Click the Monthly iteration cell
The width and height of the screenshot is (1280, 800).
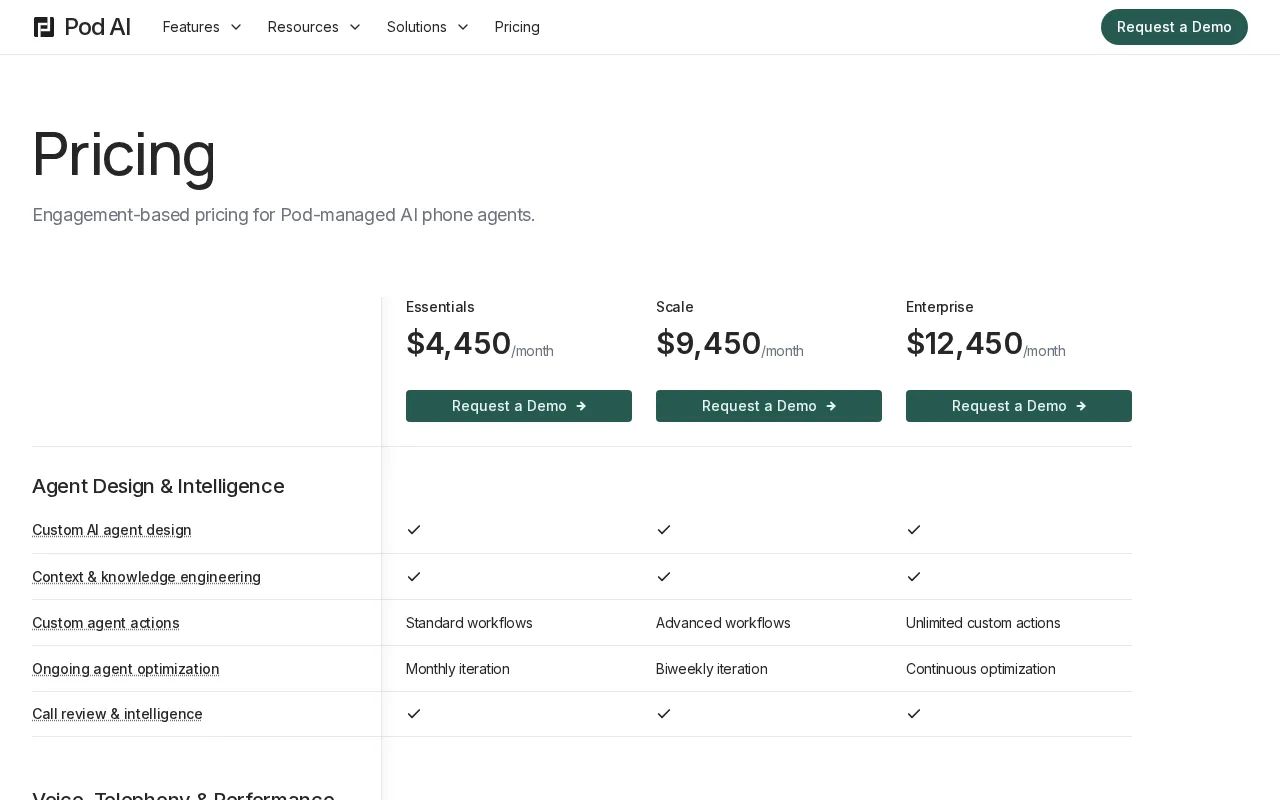coord(458,669)
